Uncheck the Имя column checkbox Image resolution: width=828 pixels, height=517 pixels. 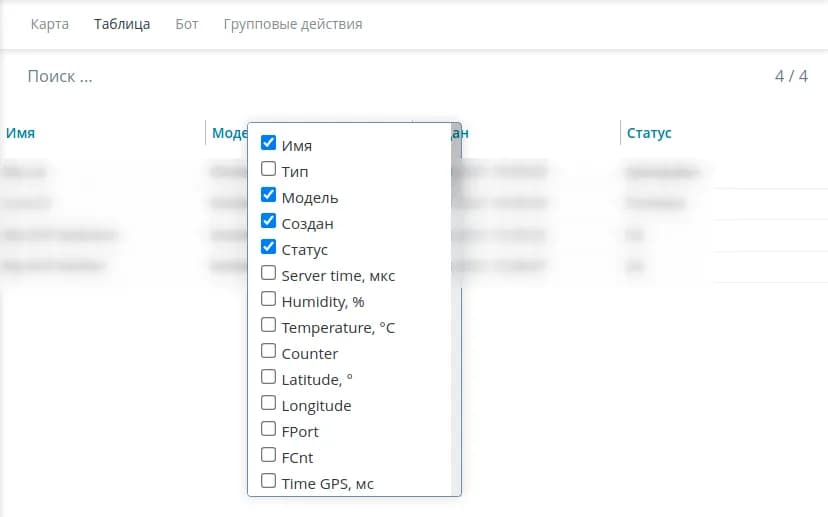[x=268, y=143]
